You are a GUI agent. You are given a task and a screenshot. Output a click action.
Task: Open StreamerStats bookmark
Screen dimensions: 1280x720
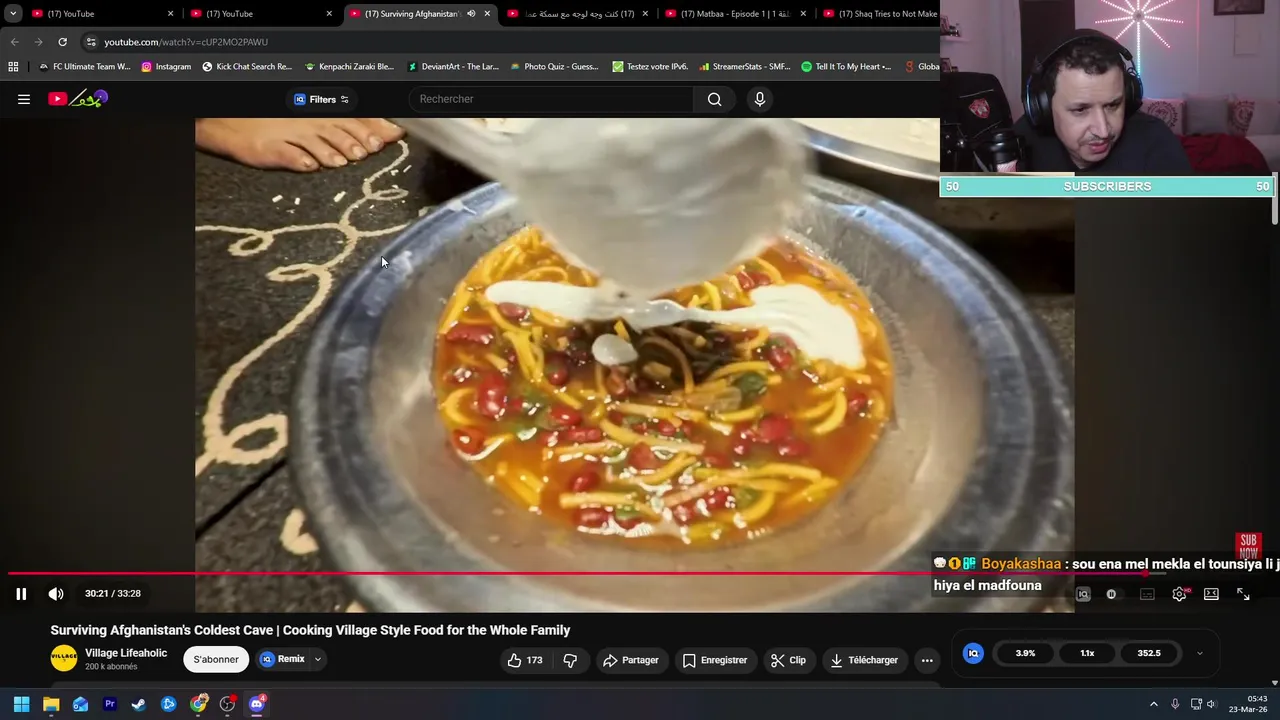pyautogui.click(x=745, y=67)
